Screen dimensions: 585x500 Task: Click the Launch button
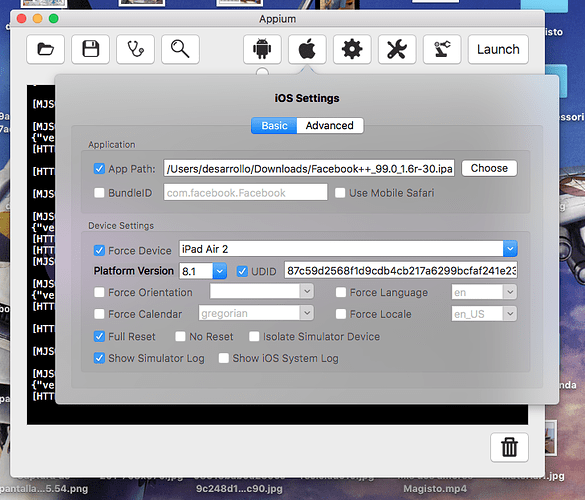(x=498, y=49)
